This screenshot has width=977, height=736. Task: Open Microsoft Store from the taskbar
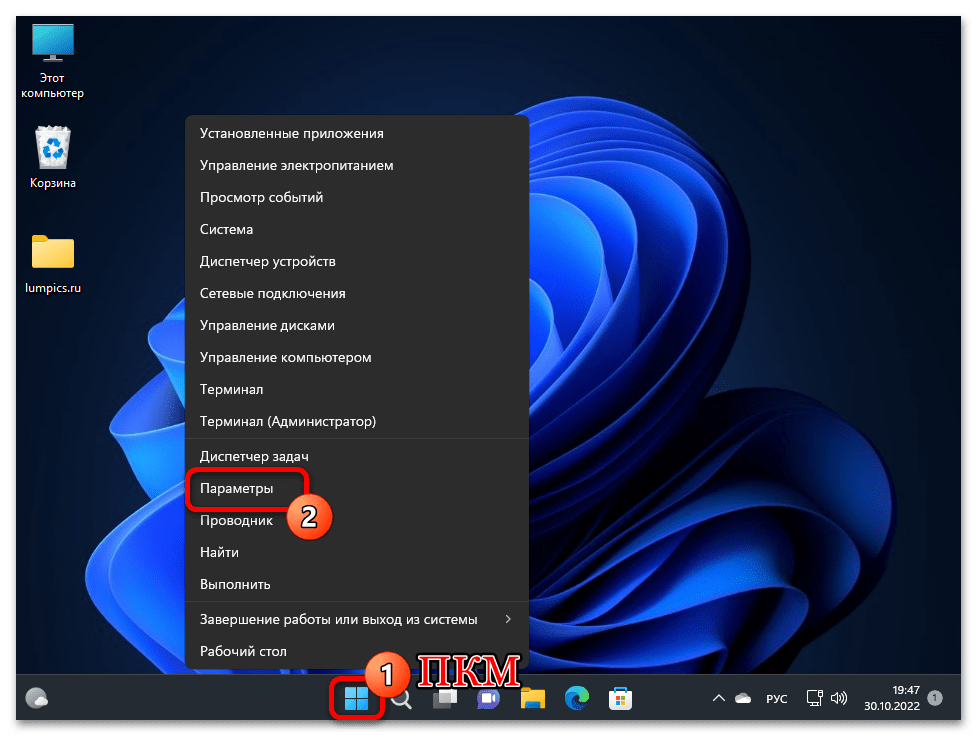tap(620, 698)
